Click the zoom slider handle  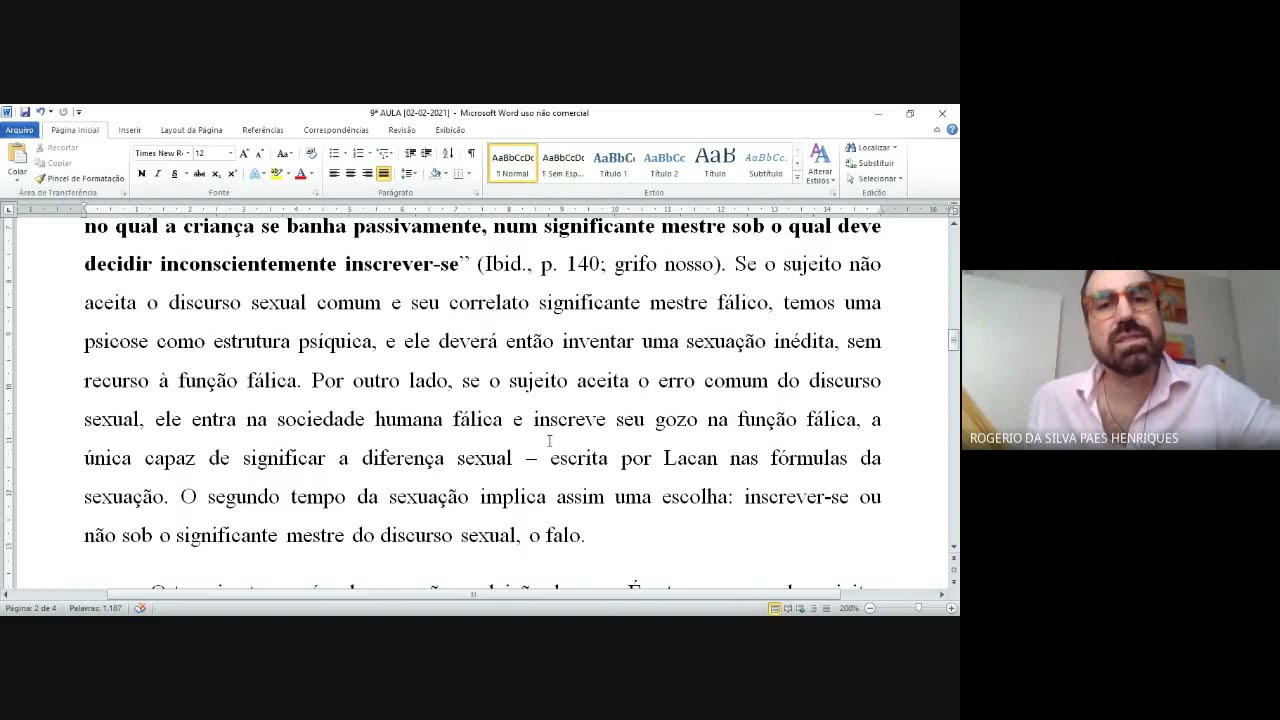(x=918, y=608)
